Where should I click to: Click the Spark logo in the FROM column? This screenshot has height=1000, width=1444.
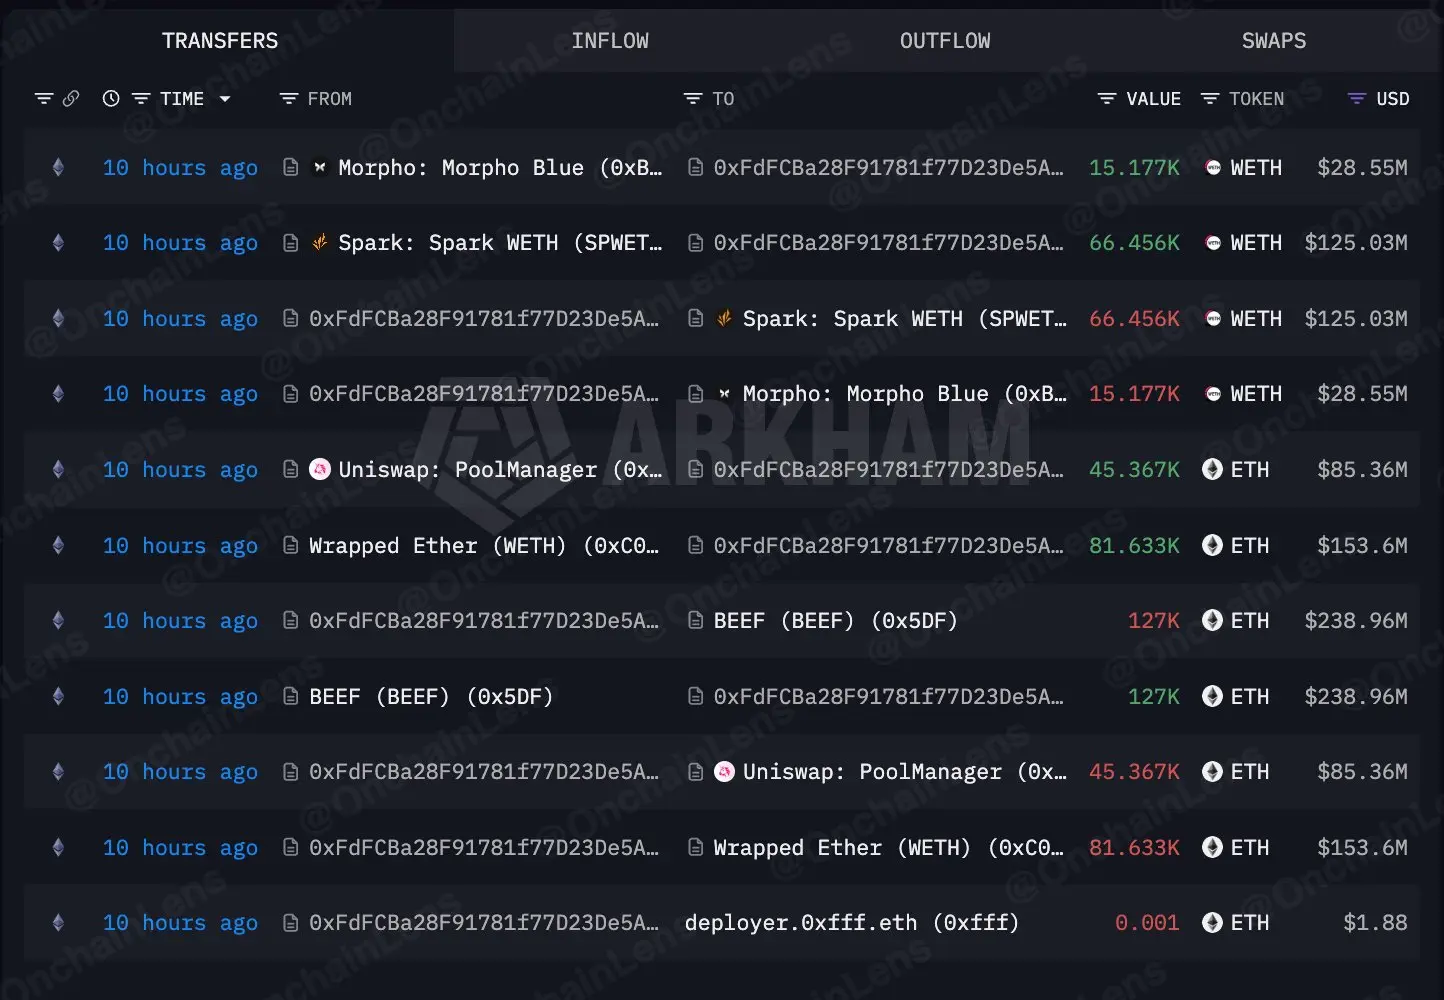(320, 243)
